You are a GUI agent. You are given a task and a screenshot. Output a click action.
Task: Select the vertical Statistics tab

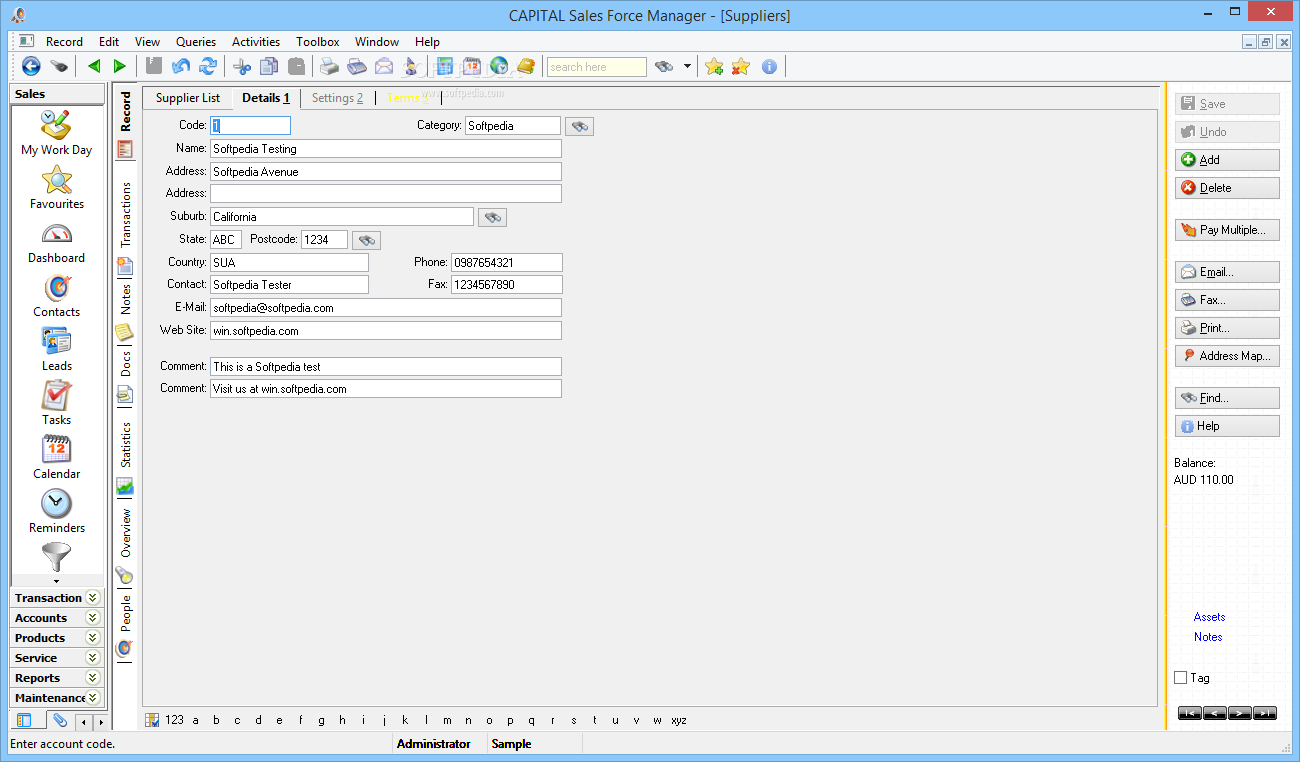(x=126, y=444)
